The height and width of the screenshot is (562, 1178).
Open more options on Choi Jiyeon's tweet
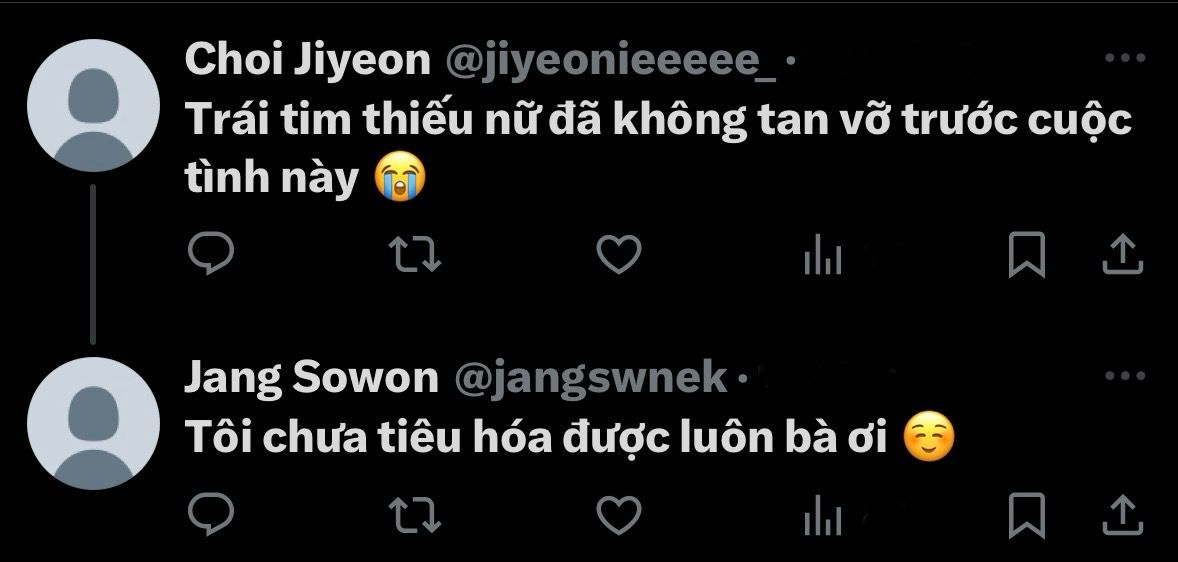pyautogui.click(x=1125, y=58)
